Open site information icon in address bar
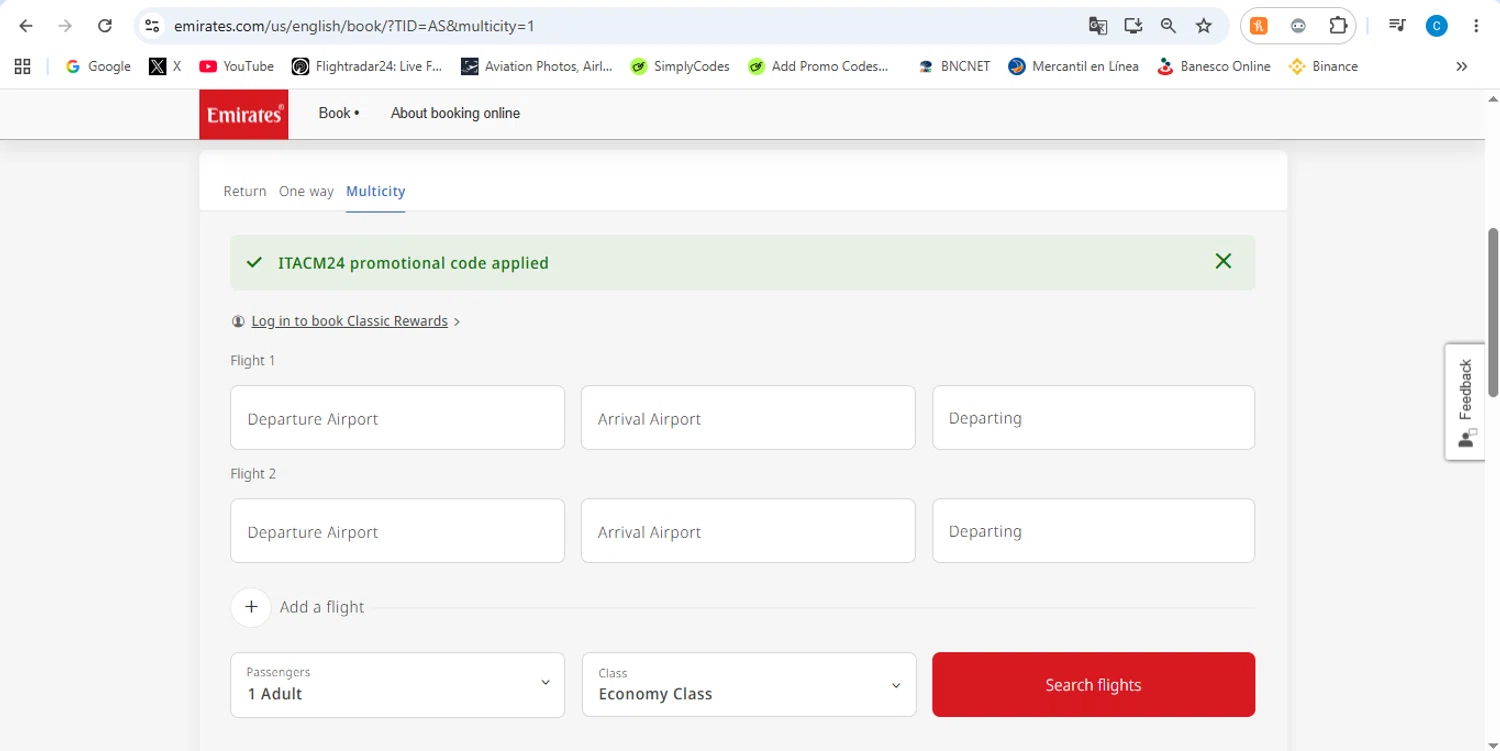The height and width of the screenshot is (751, 1500). tap(152, 26)
